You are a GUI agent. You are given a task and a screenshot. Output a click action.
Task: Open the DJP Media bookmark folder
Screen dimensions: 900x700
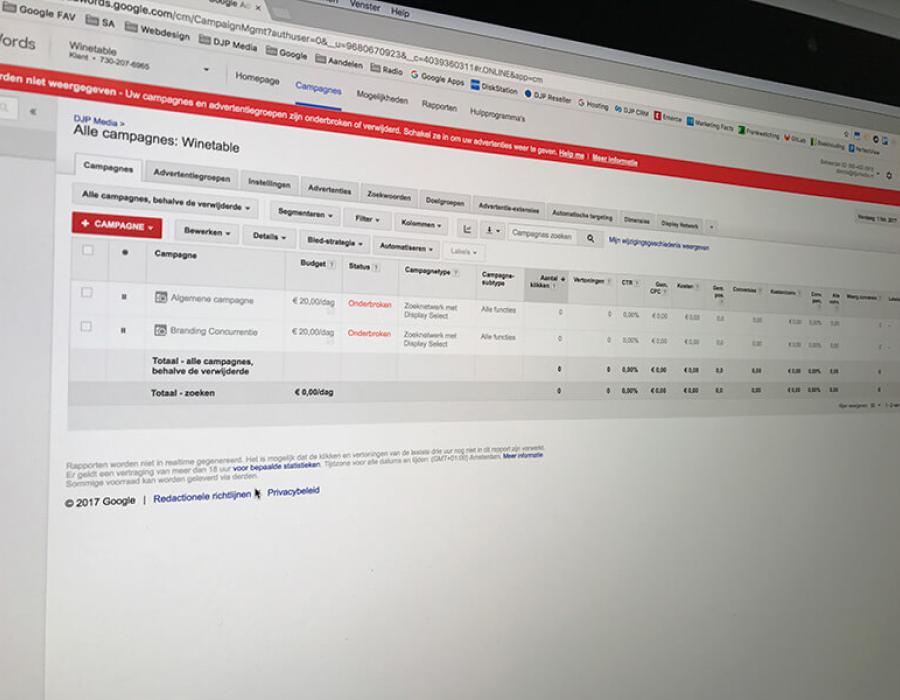pyautogui.click(x=228, y=44)
